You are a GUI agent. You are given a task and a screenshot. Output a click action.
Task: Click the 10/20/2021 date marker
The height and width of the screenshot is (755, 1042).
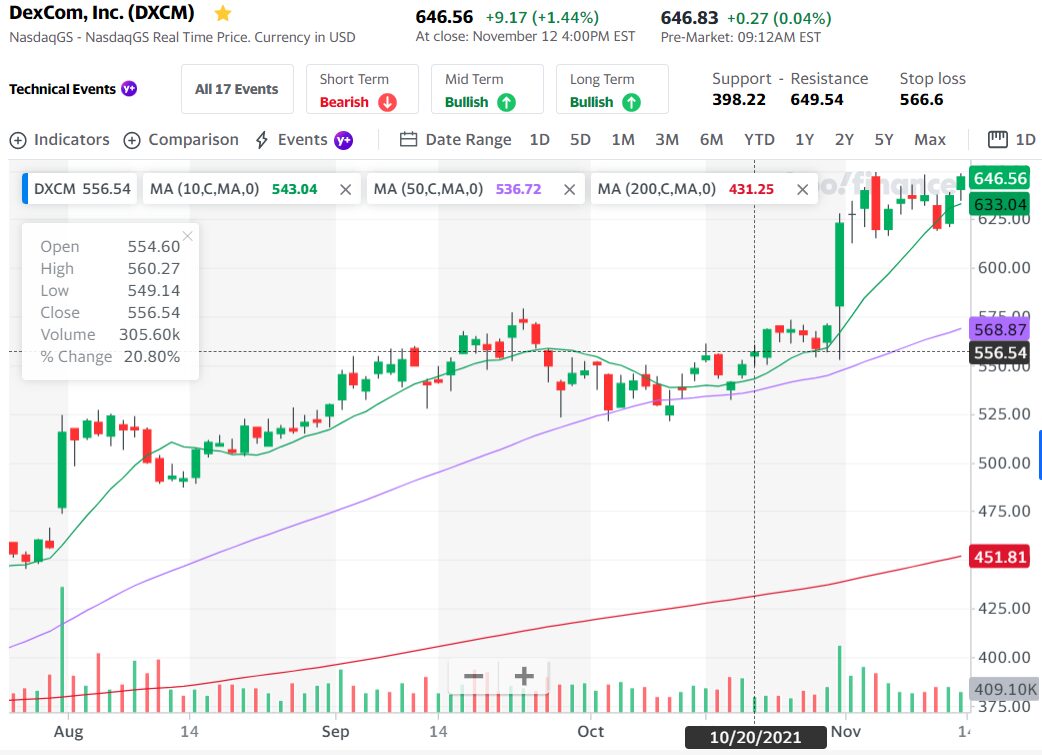point(756,737)
